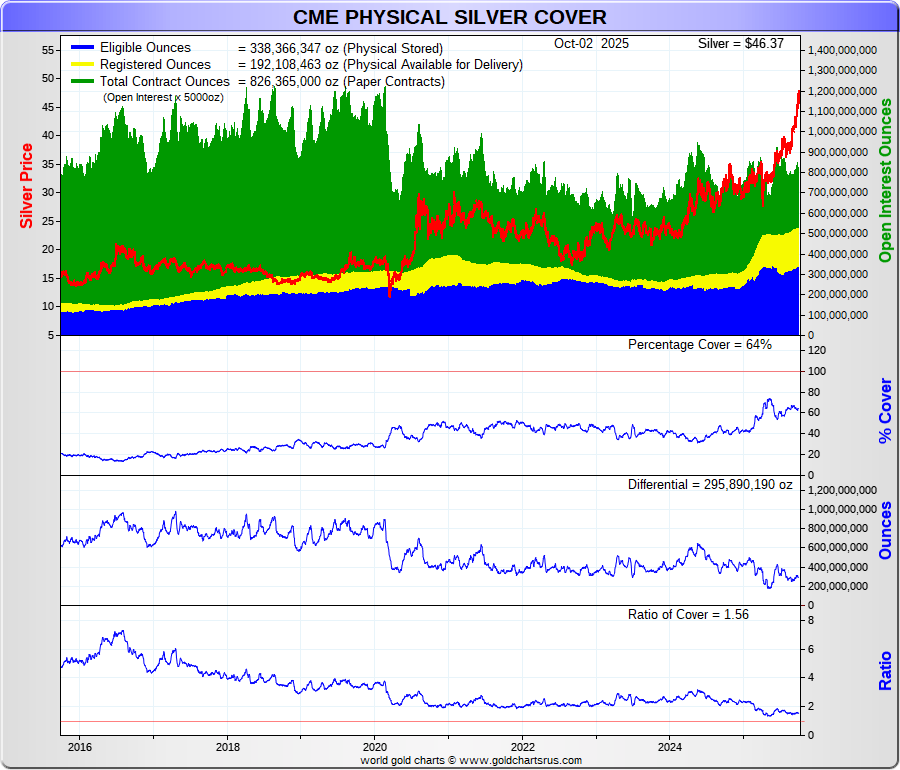The width and height of the screenshot is (900, 770).
Task: Click the blue Eligible Ounces legend swatch
Action: tap(82, 47)
